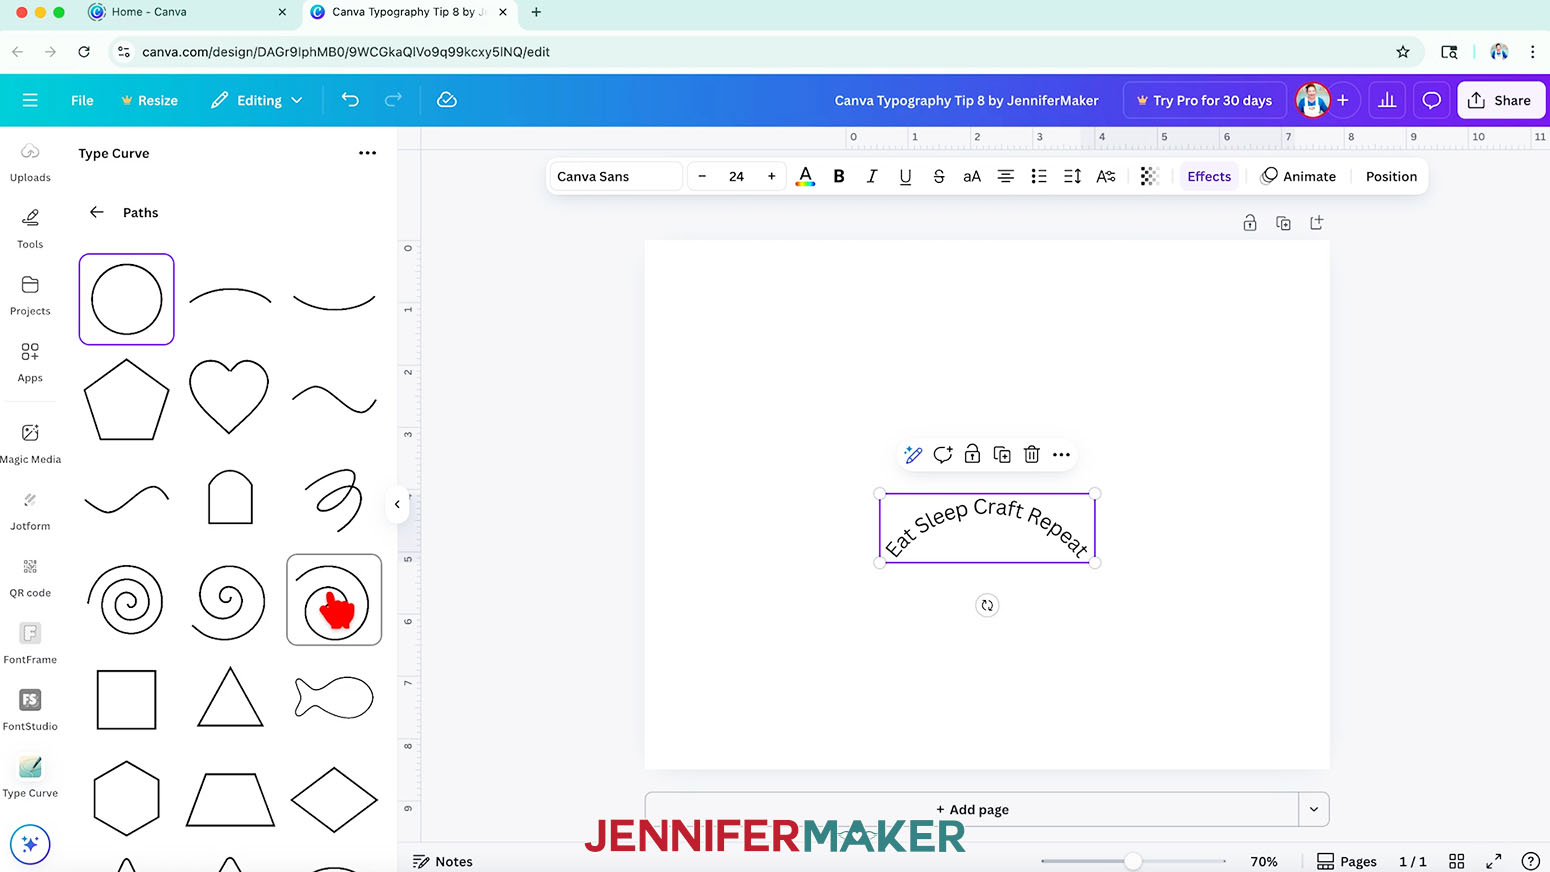This screenshot has height=872, width=1550.
Task: Select the triangle path shape
Action: (230, 698)
